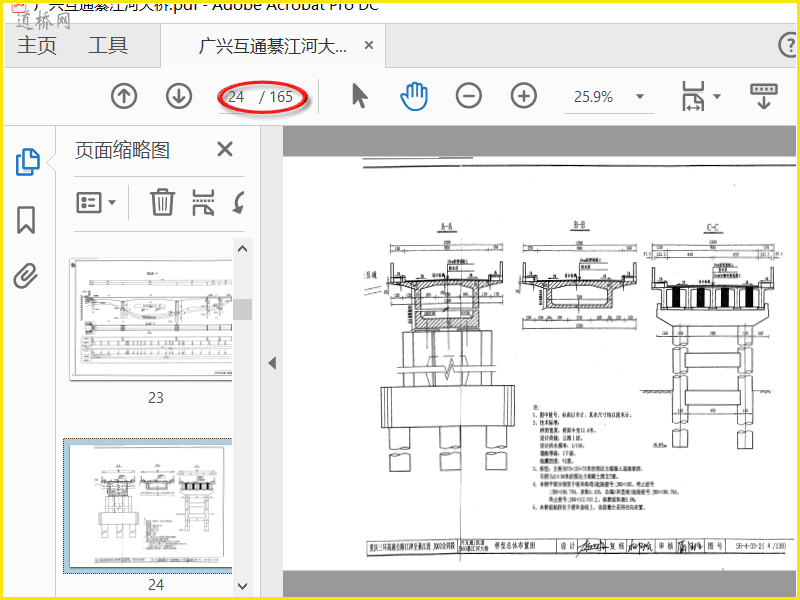The height and width of the screenshot is (600, 800).
Task: Open the zoom percentage dropdown arrow
Action: pos(640,96)
